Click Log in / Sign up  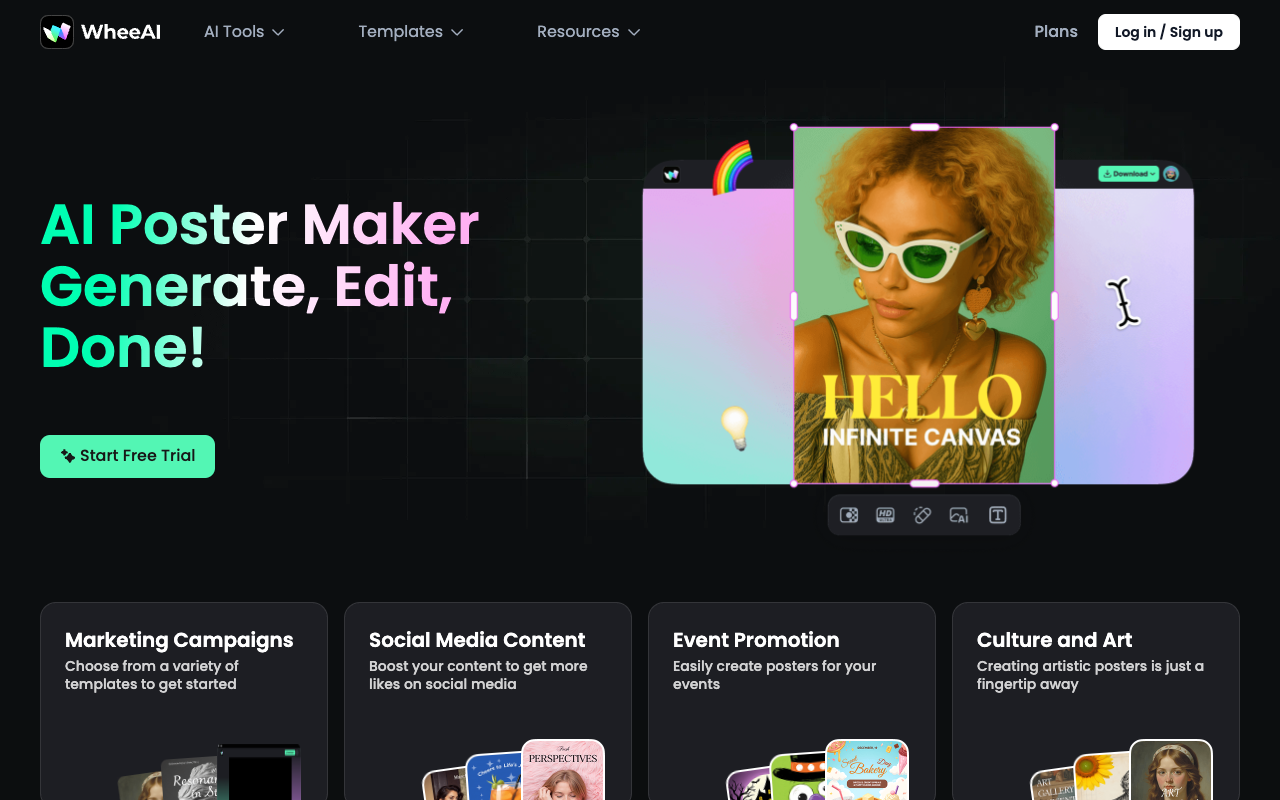1168,31
